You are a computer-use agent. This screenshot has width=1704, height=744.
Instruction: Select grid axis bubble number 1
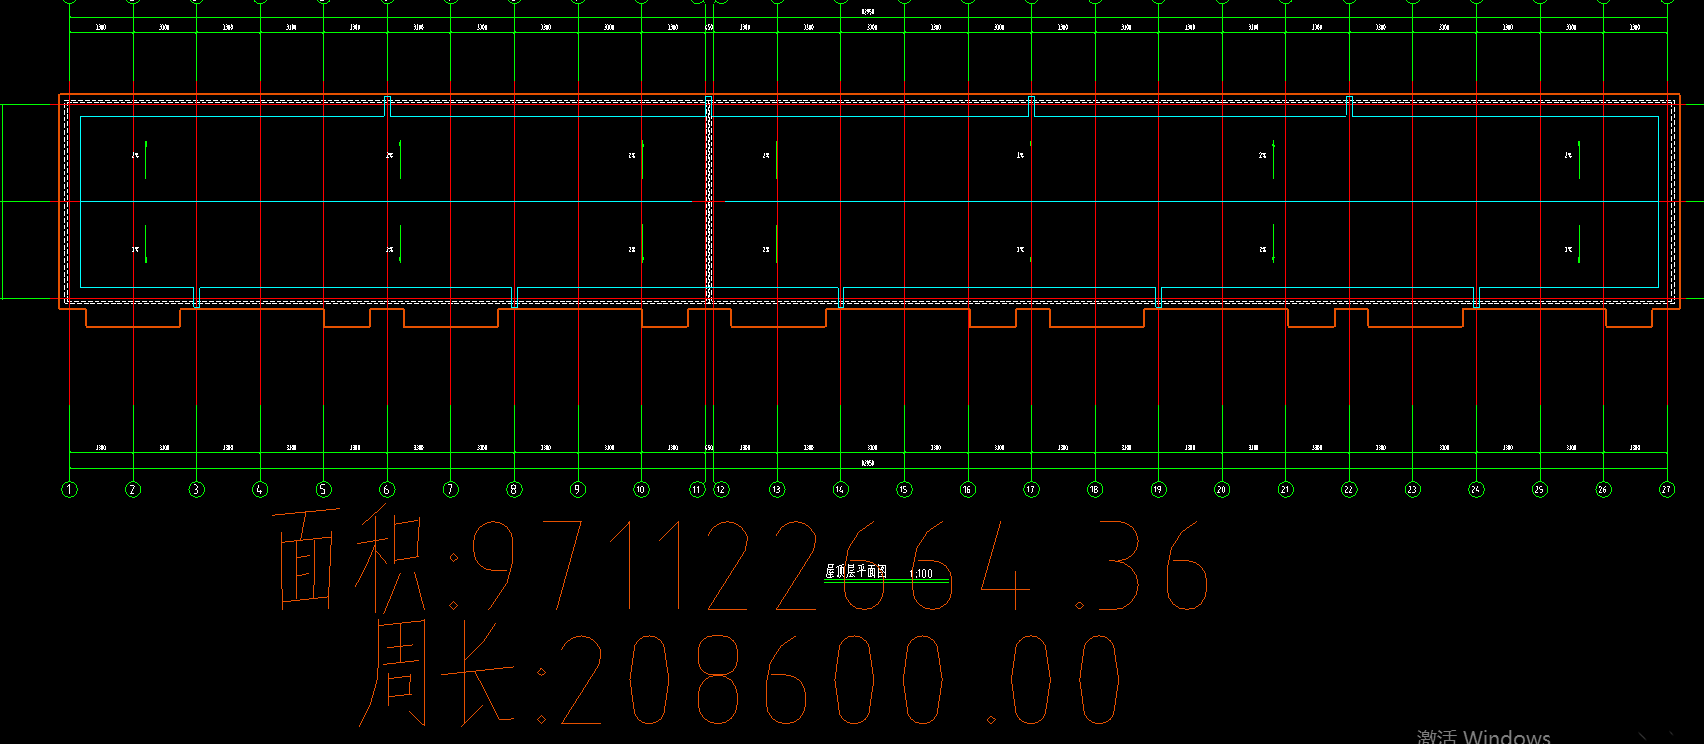point(69,489)
